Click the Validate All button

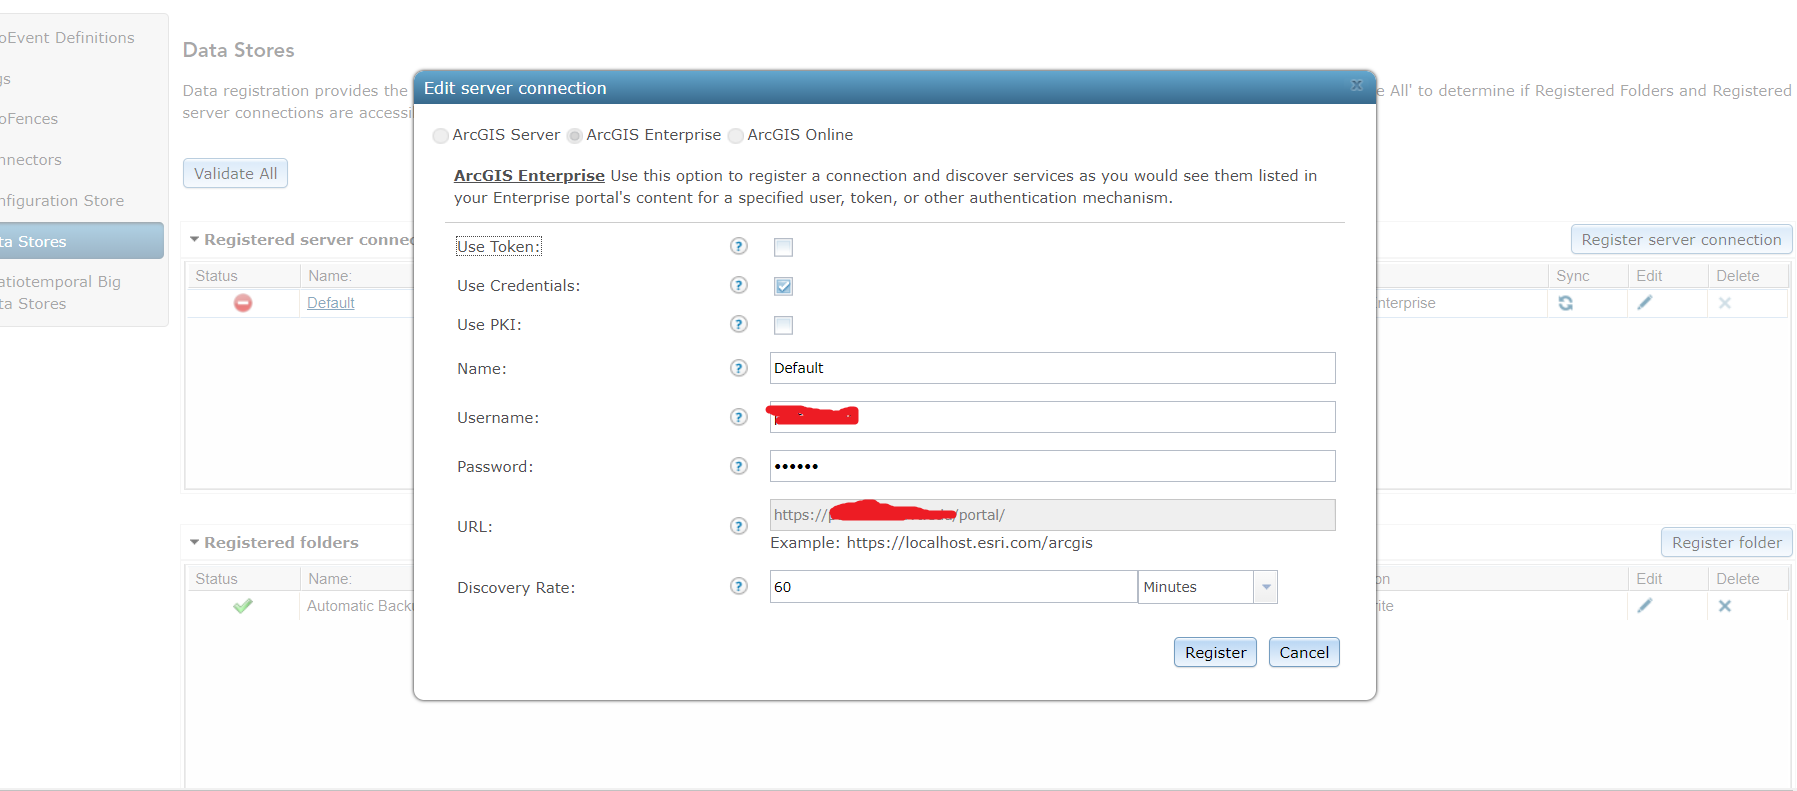click(x=236, y=173)
